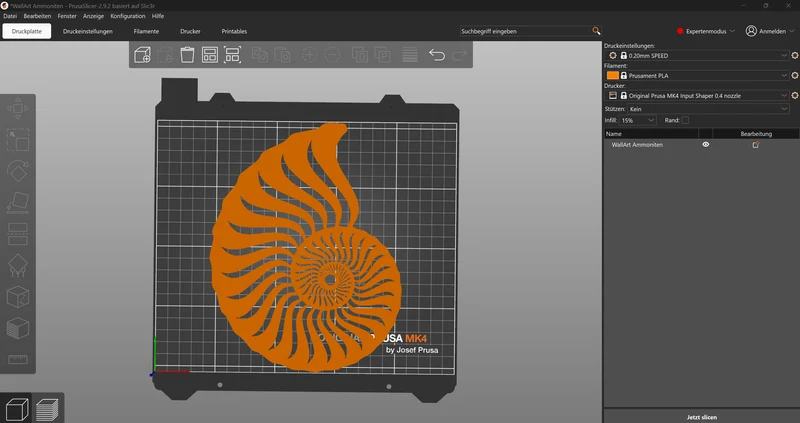Open the Hilfe menu
This screenshot has width=800, height=423.
158,16
